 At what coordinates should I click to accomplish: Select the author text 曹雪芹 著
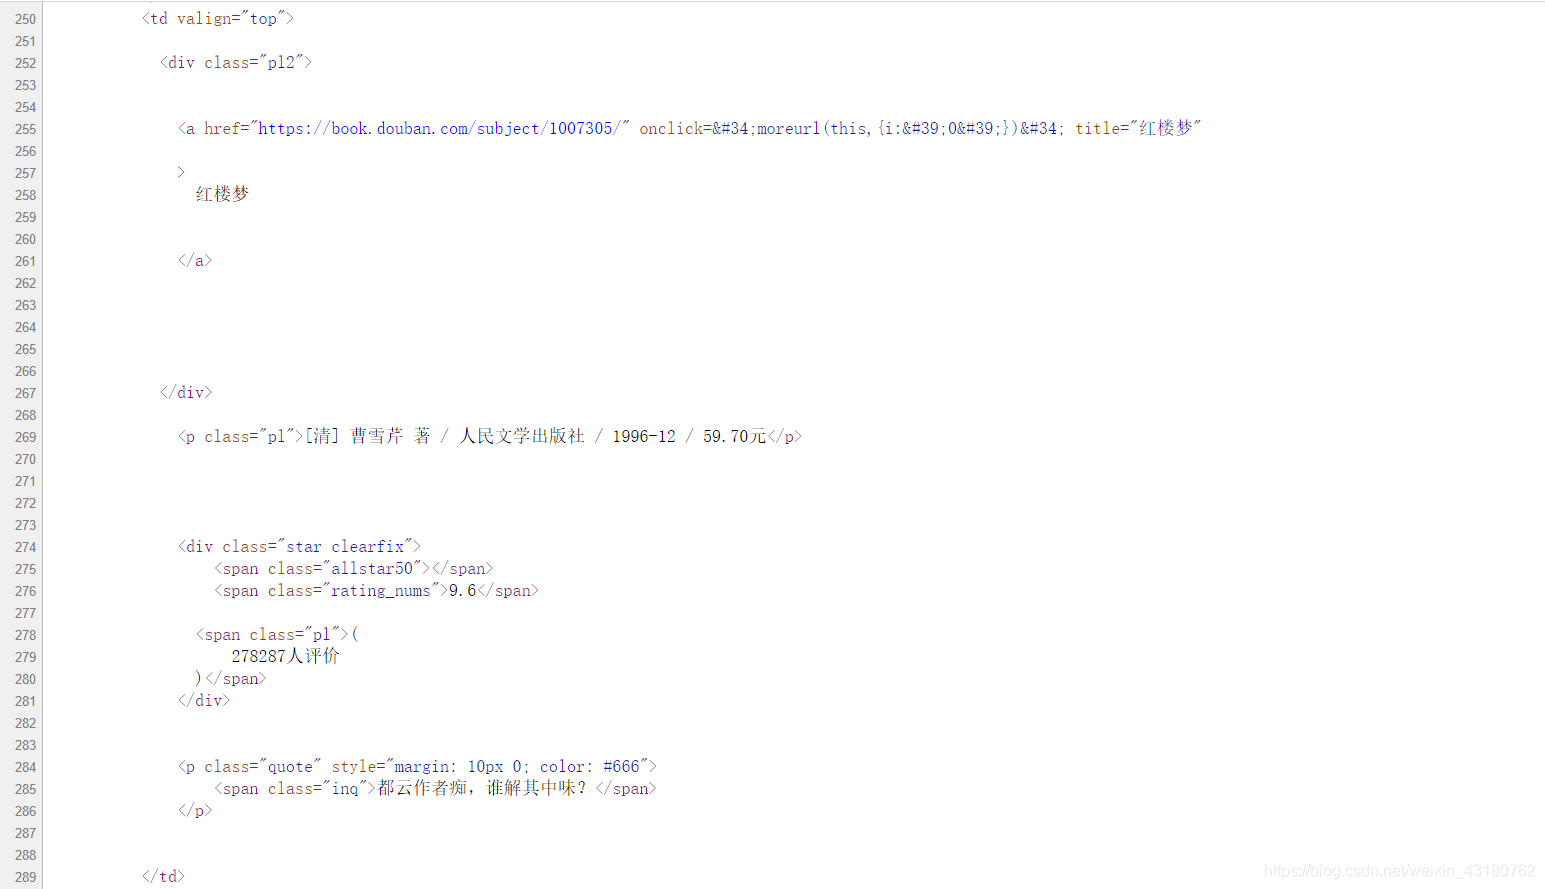pos(390,436)
